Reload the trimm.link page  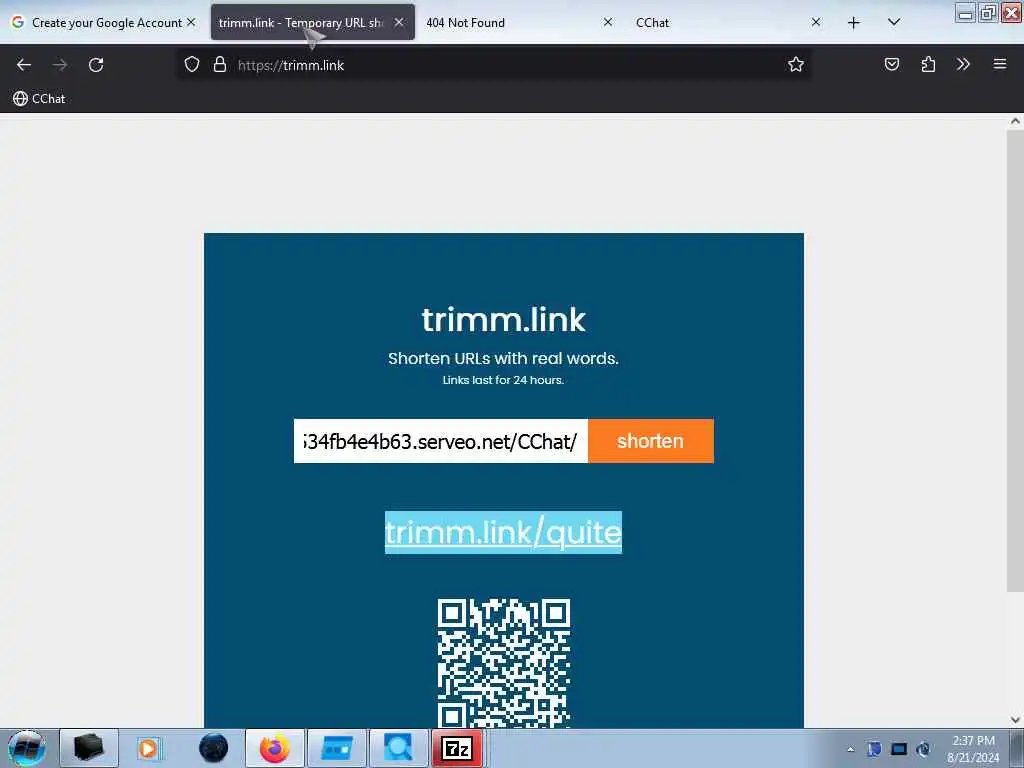click(96, 65)
